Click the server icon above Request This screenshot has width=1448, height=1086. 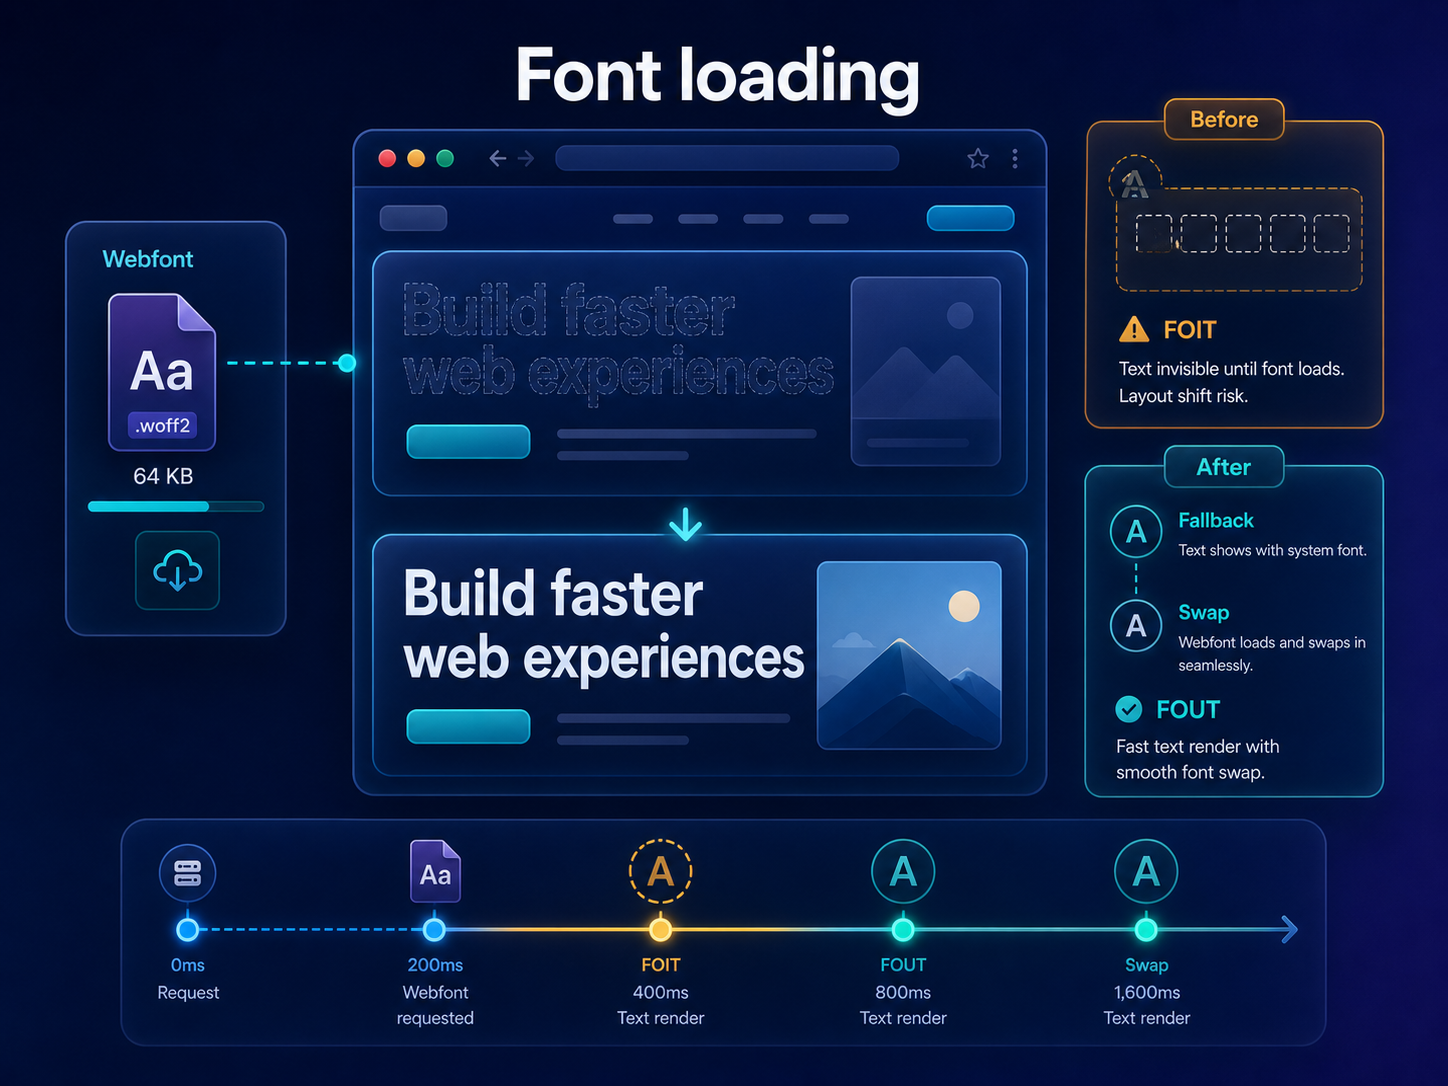[x=187, y=872]
